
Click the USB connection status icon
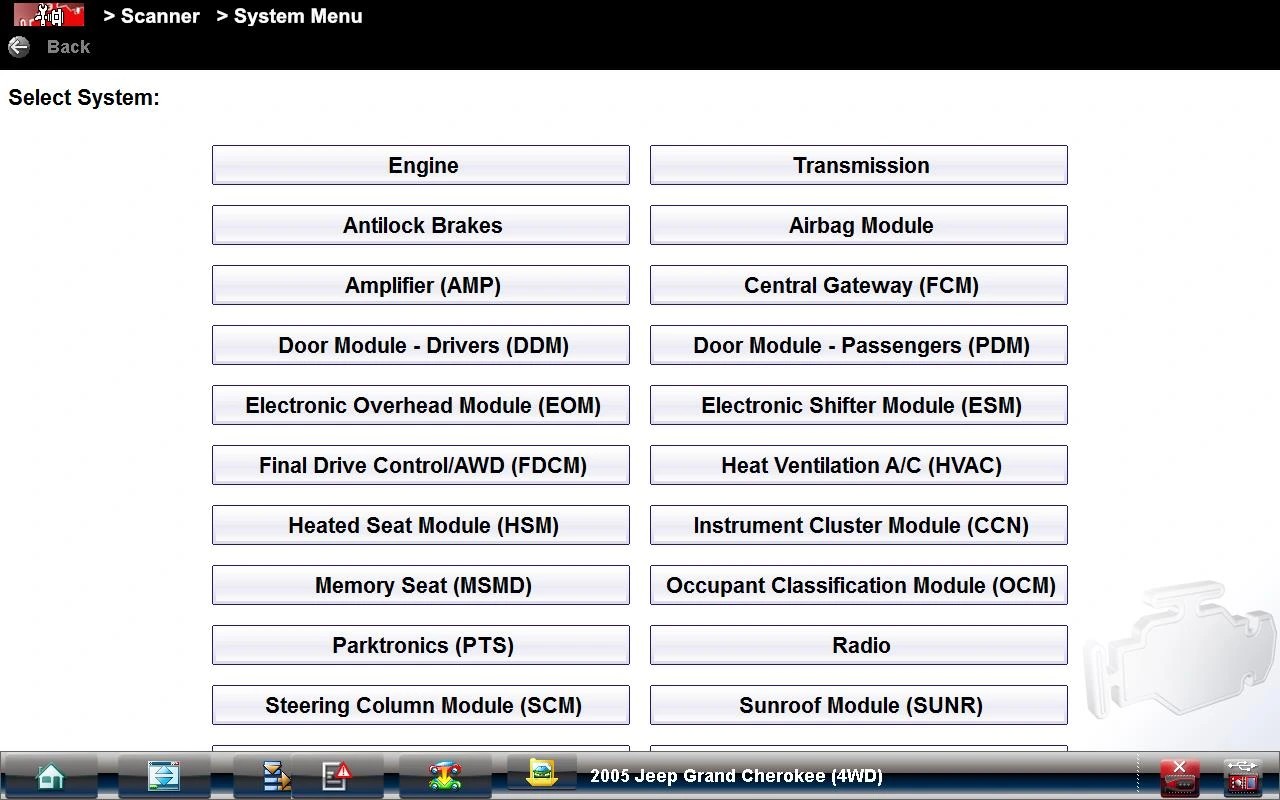click(1243, 776)
